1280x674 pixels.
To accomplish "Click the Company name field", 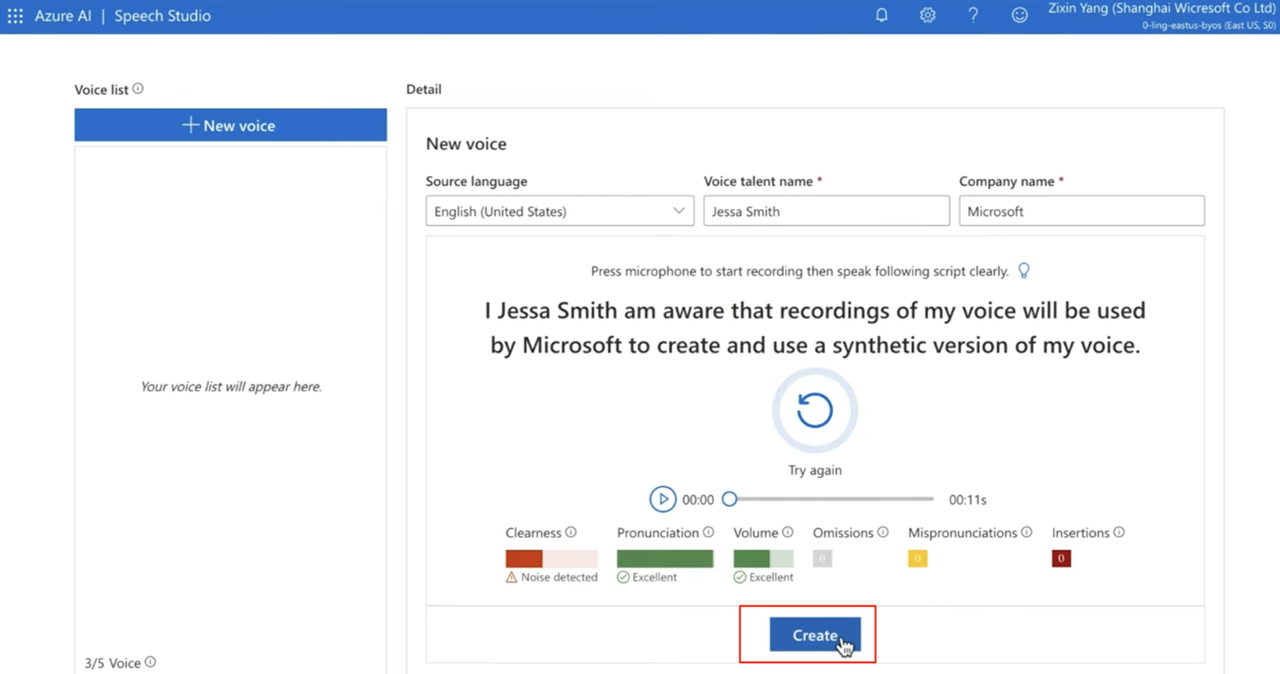I will (1082, 211).
